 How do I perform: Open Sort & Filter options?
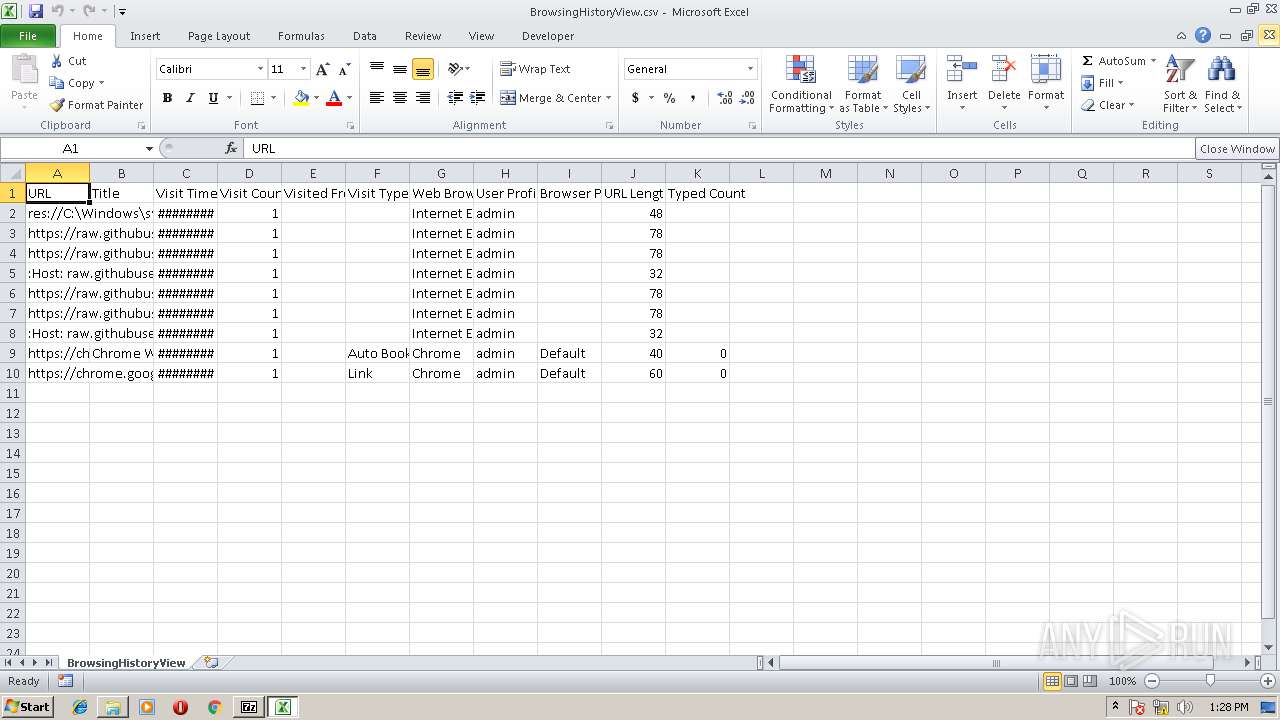[x=1180, y=85]
